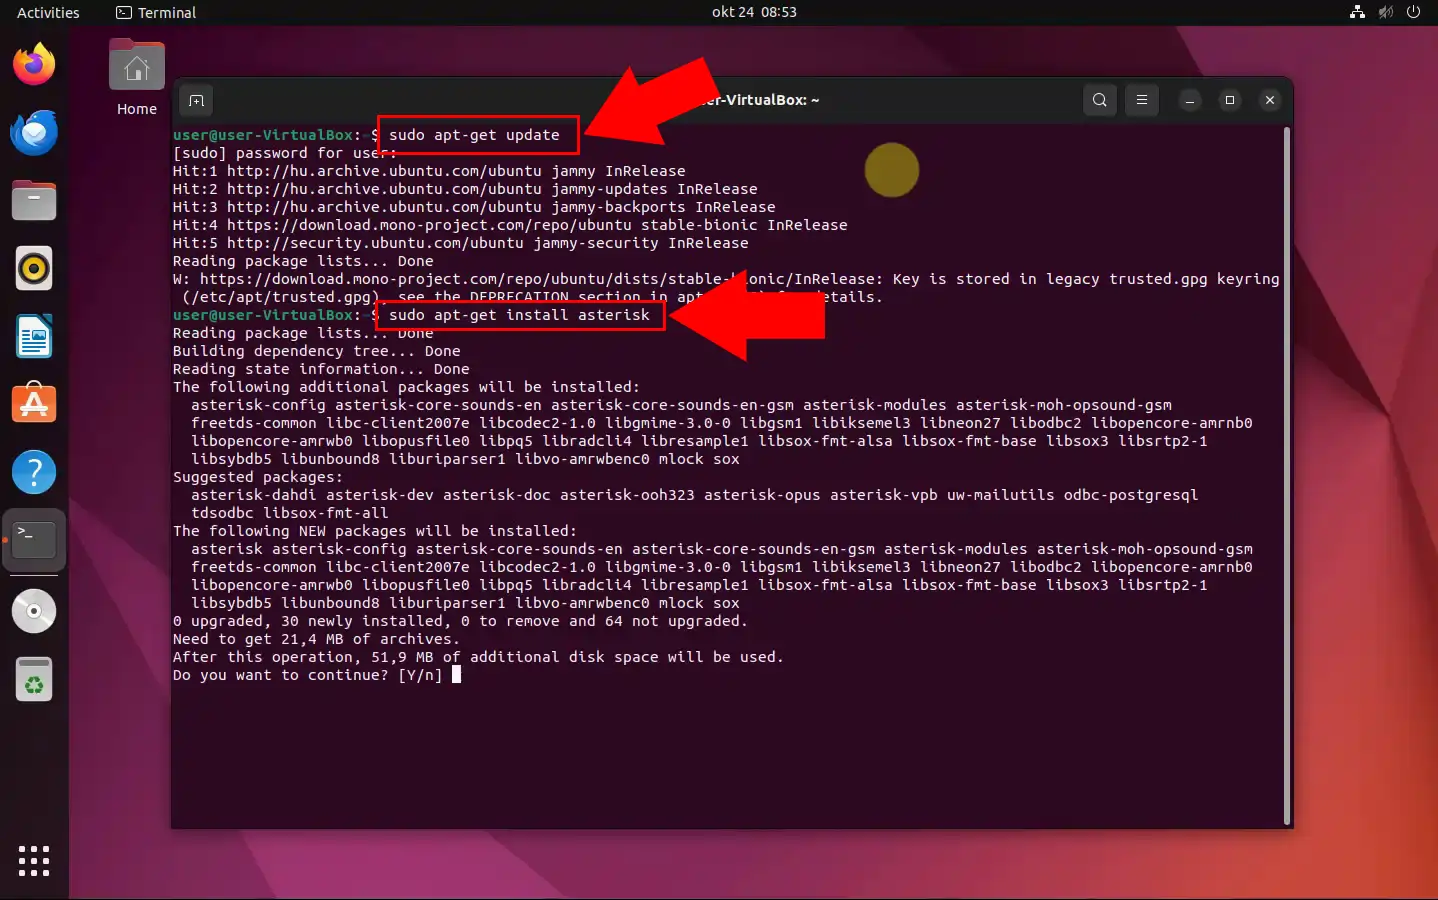Click 'The following NEW packages will be installed:' line

375,531
